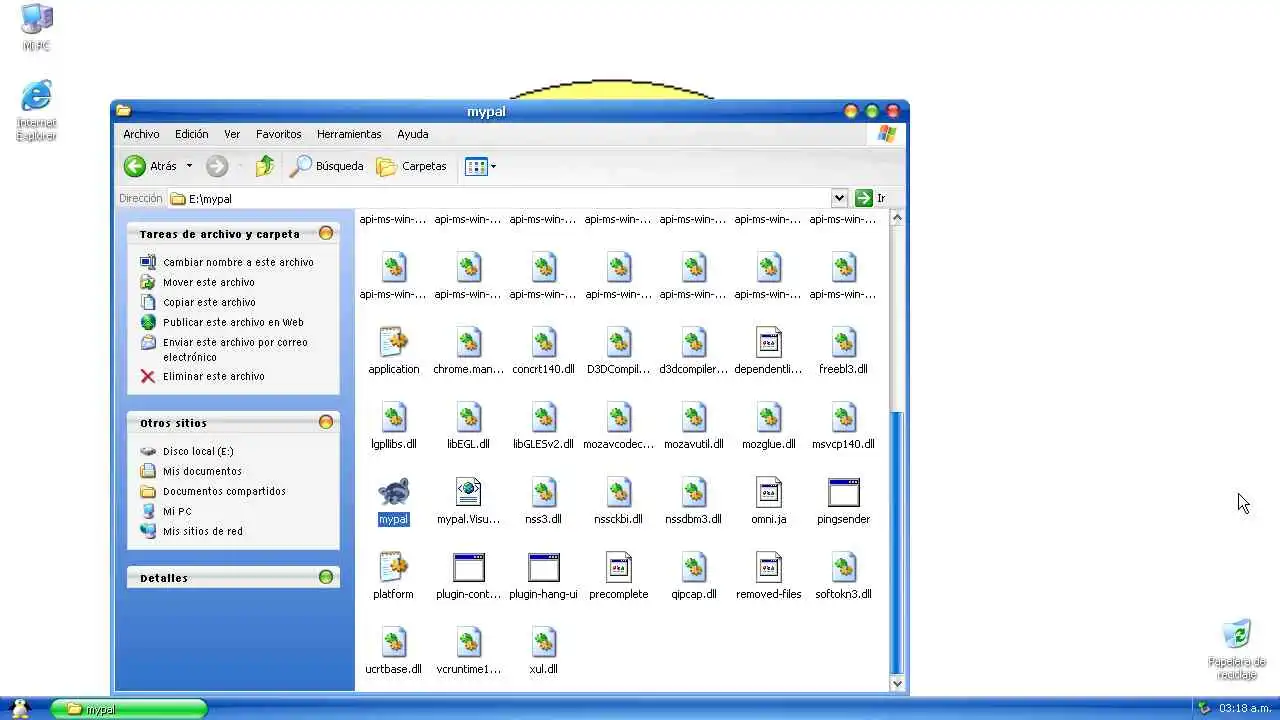
Task: Collapse the Tareas de archivo y carpeta panel
Action: click(x=326, y=233)
